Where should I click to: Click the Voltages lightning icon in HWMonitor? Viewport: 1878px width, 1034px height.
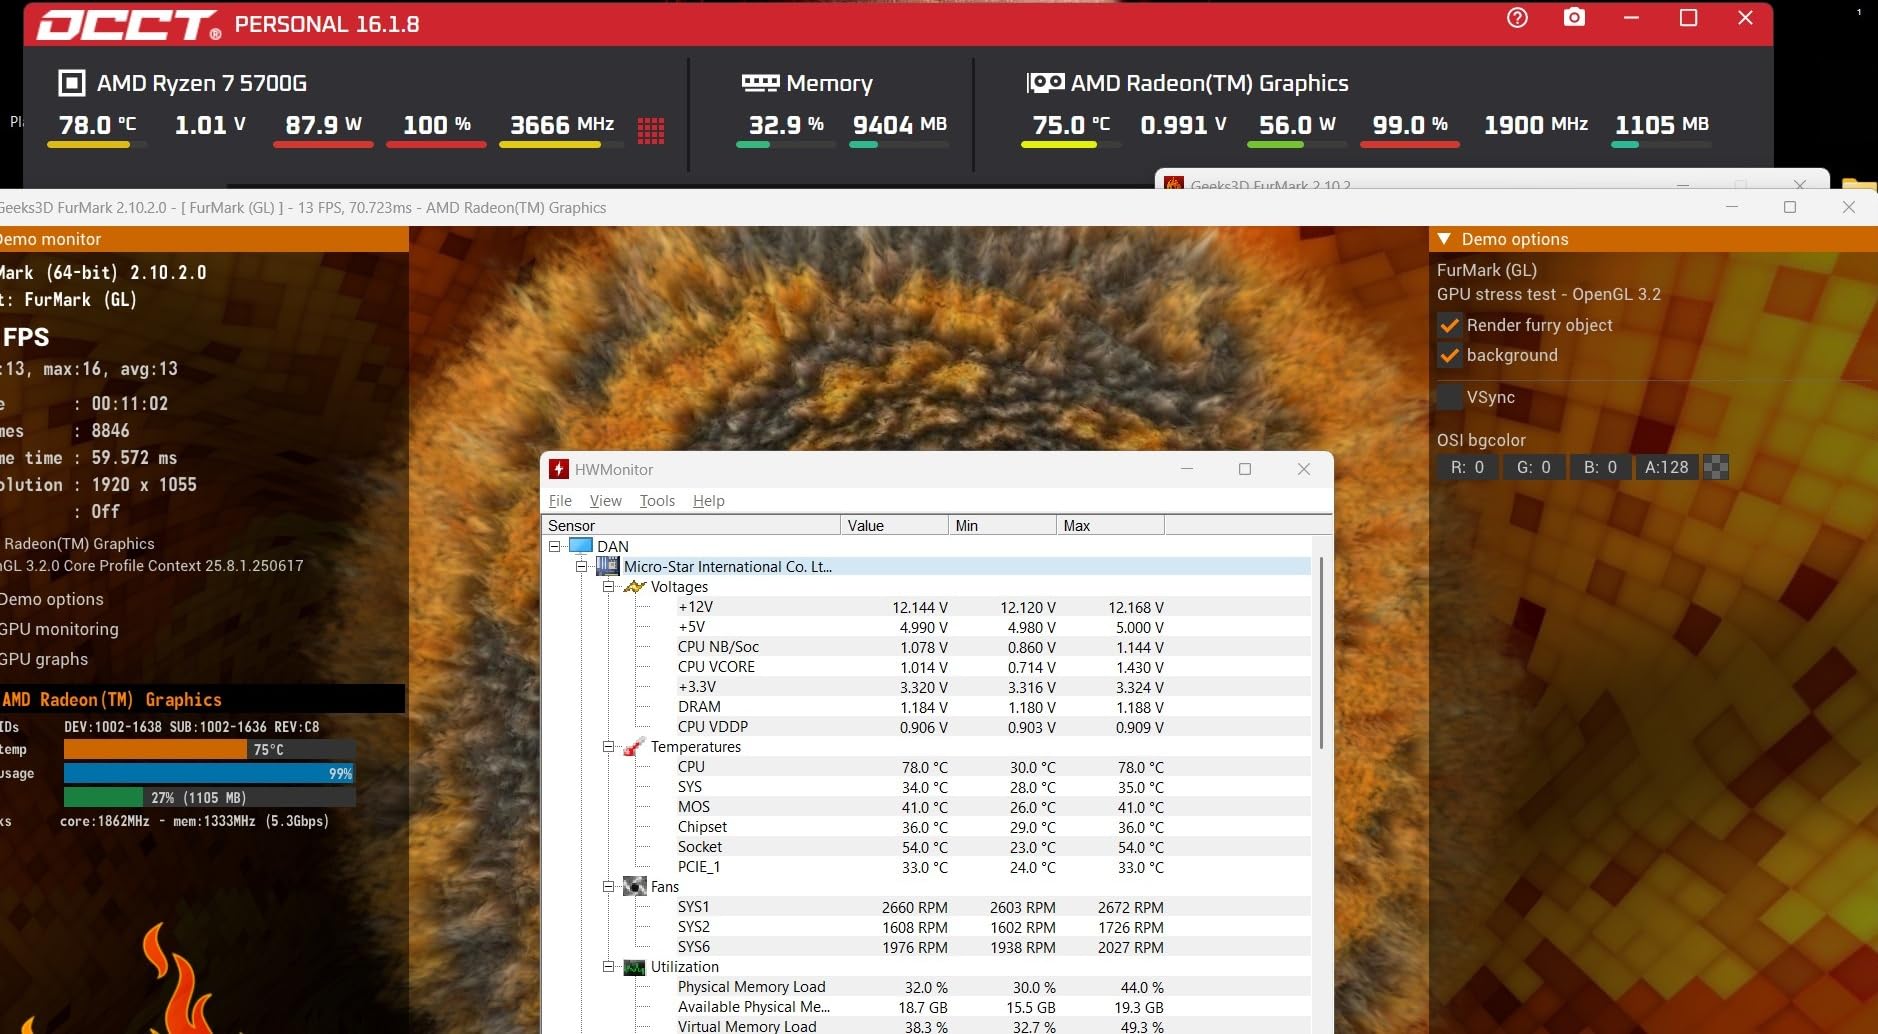click(x=635, y=587)
